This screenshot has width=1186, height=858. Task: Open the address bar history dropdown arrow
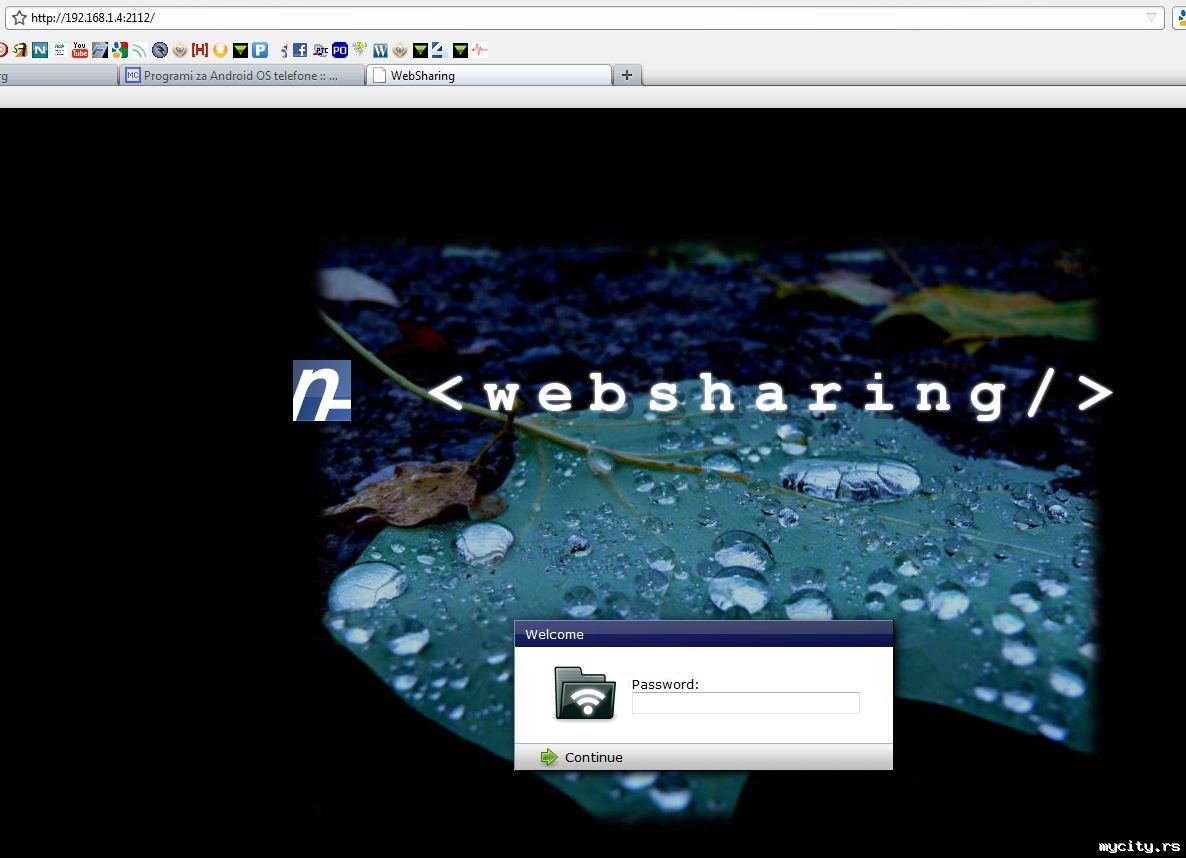1151,17
